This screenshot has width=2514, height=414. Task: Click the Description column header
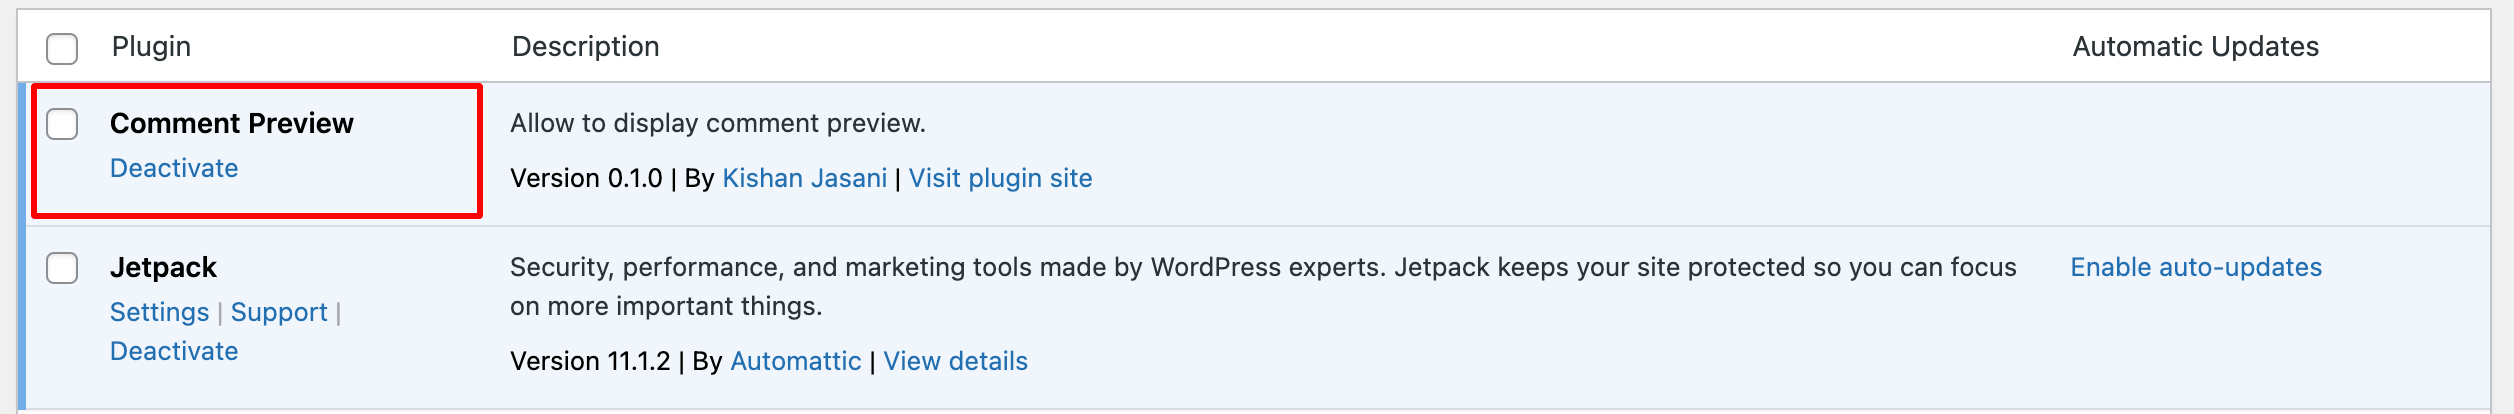click(585, 47)
